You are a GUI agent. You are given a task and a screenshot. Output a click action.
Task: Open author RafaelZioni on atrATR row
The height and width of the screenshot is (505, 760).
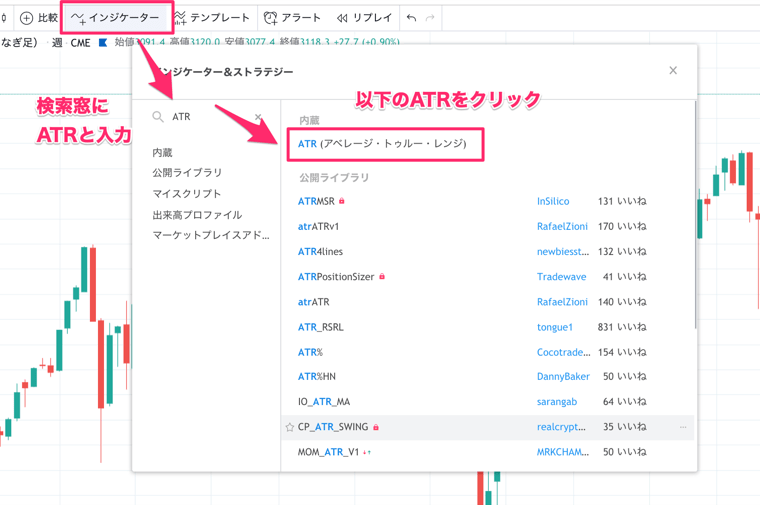point(562,302)
